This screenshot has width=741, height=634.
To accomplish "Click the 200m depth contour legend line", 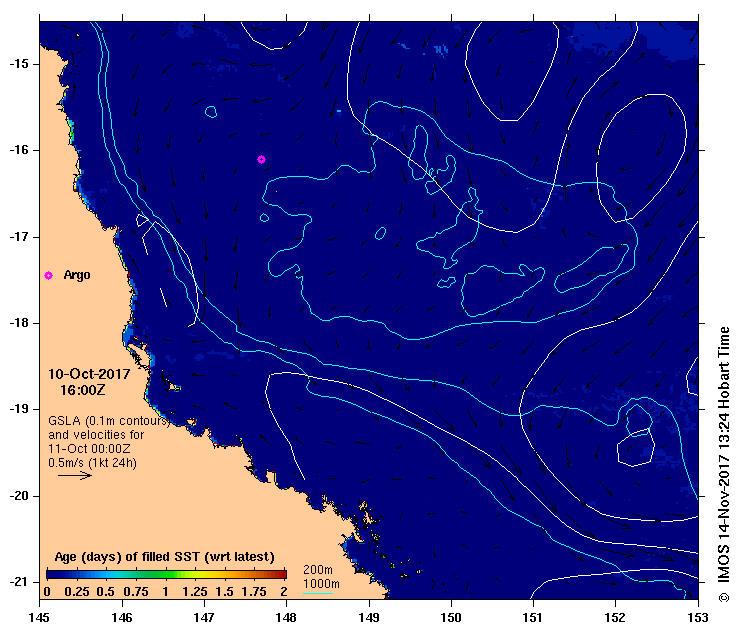I will click(x=317, y=577).
